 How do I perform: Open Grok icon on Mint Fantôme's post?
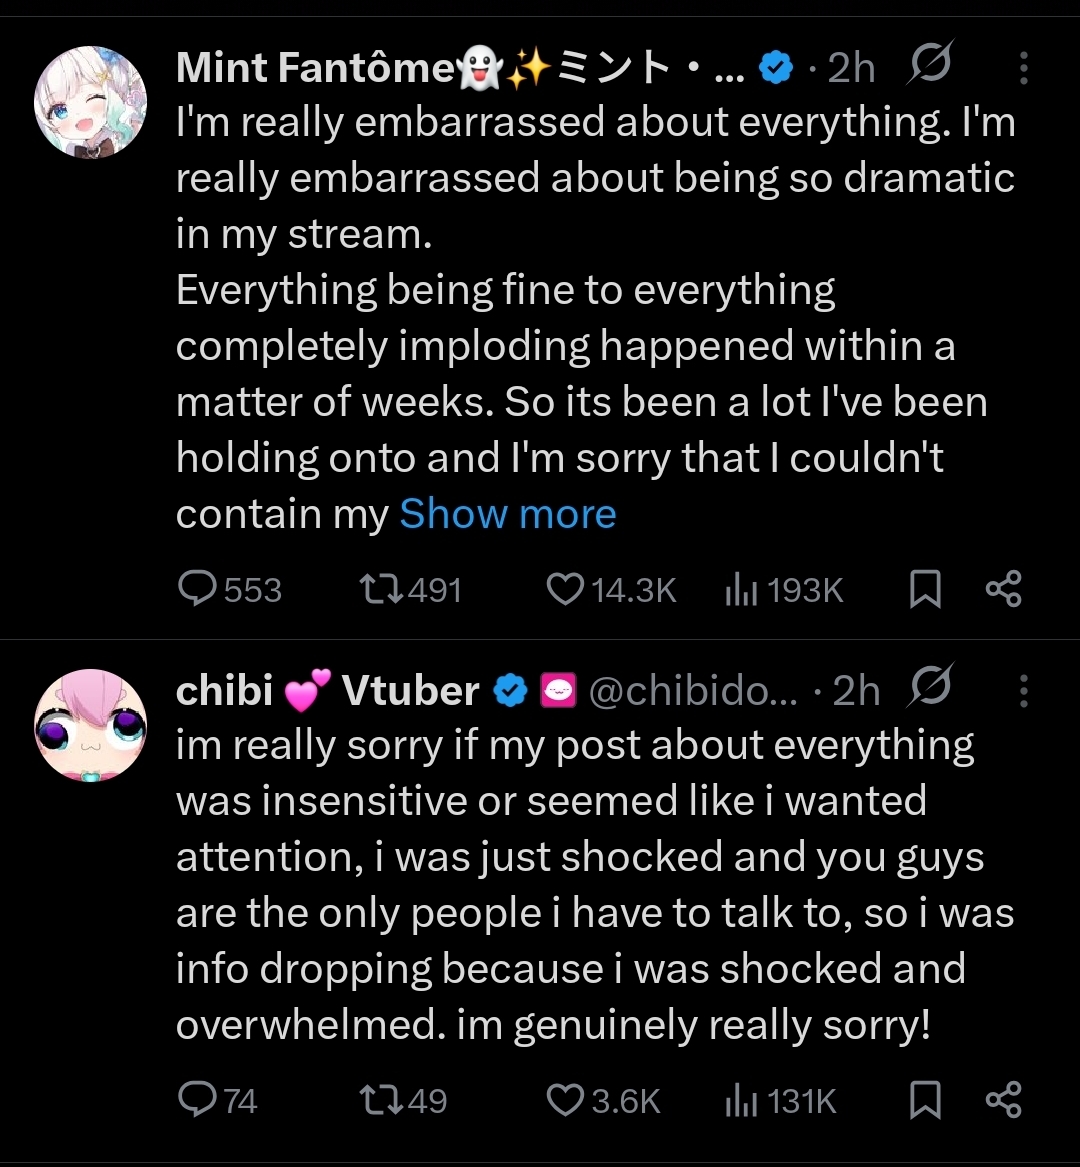(931, 66)
